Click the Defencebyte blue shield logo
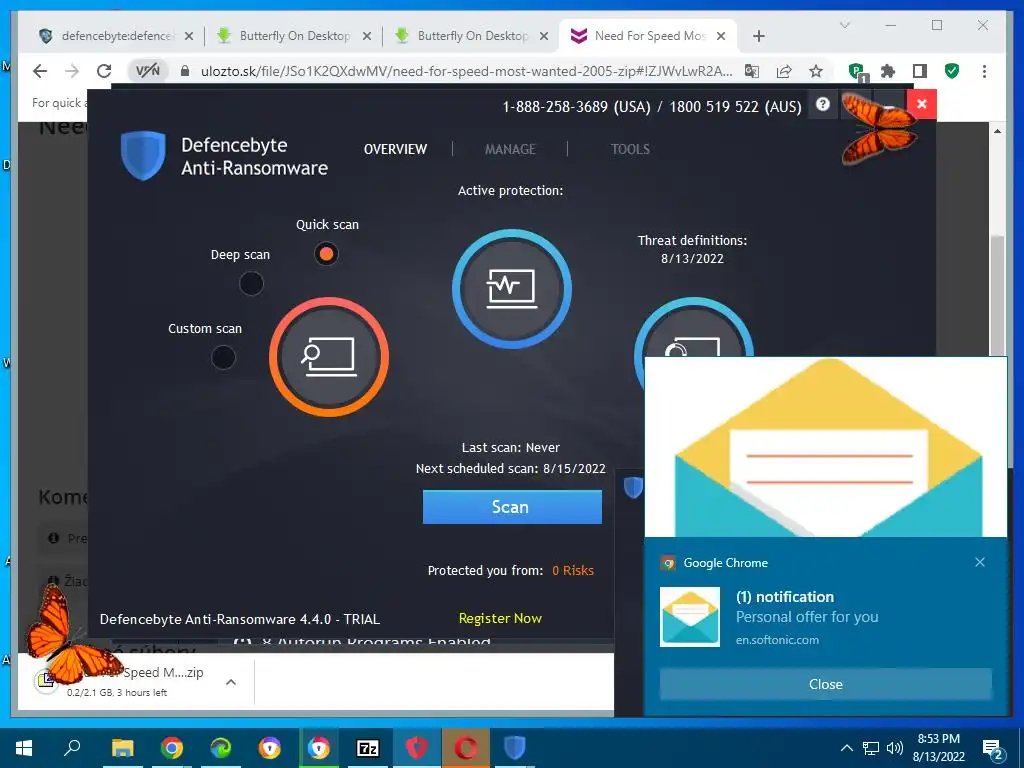 tap(143, 155)
